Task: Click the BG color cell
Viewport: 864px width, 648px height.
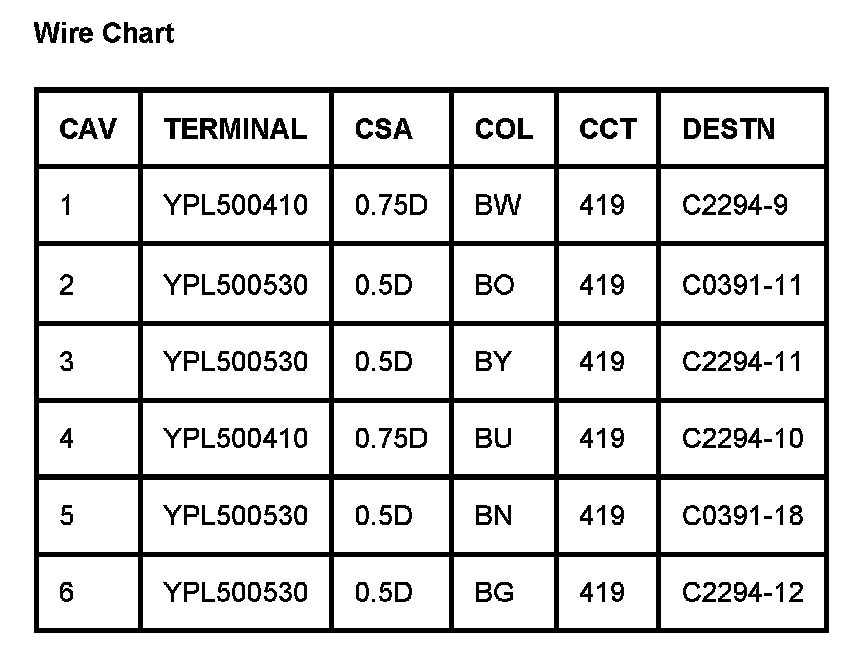Action: click(495, 592)
